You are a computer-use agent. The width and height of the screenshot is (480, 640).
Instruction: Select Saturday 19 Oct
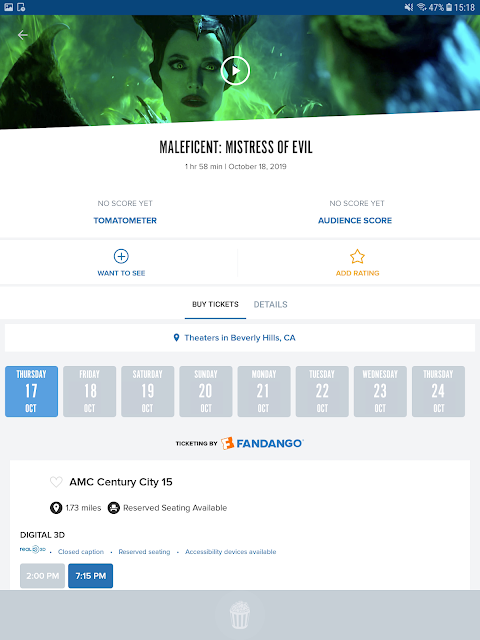147,391
